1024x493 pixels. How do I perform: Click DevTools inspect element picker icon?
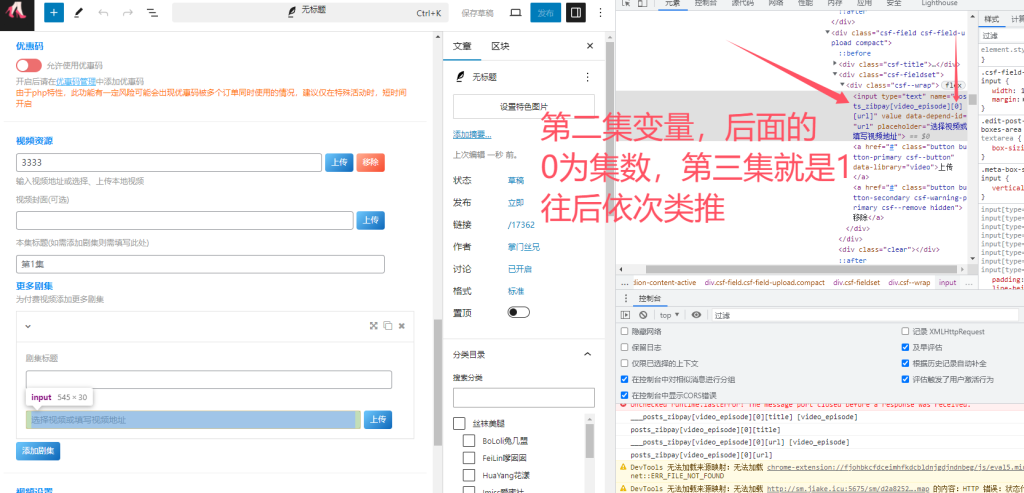pos(626,3)
